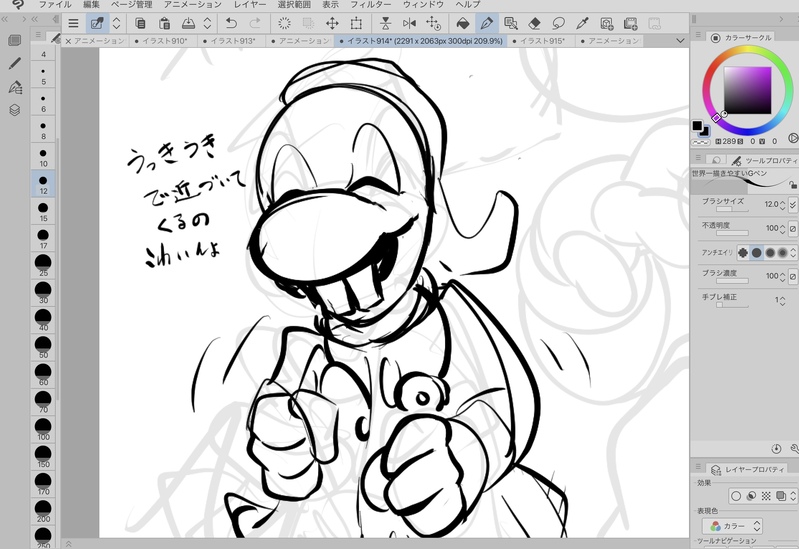Screen dimensions: 799x549
Task: Select brush size preset 6
Action: tap(43, 102)
